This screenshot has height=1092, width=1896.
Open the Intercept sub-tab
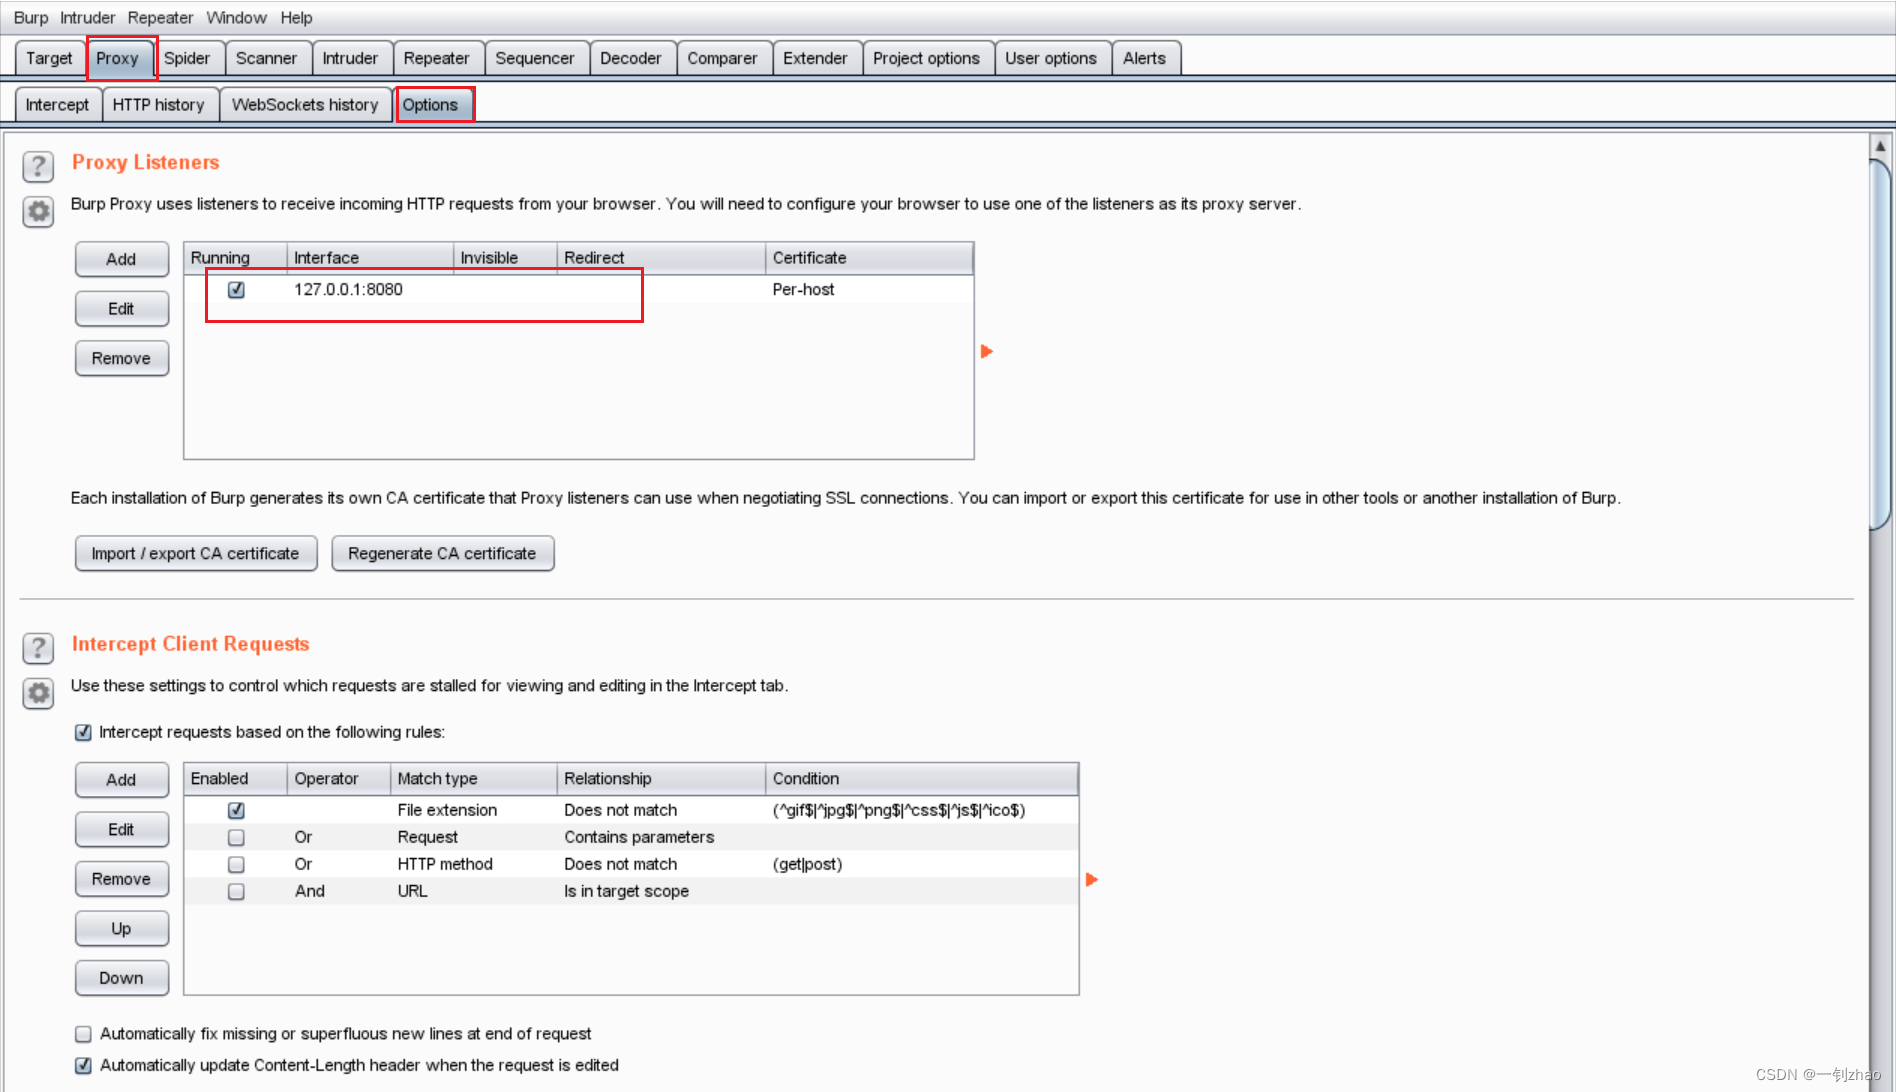tap(57, 105)
